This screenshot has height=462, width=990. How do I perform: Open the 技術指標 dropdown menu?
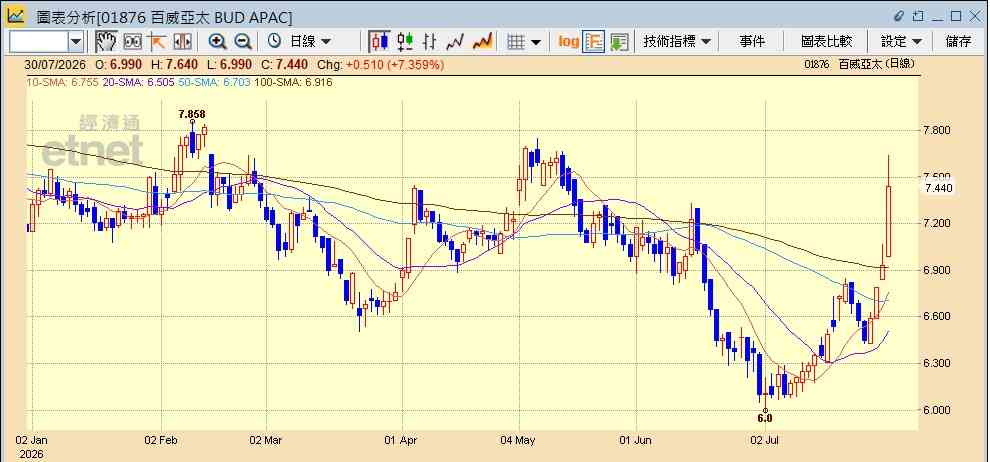(x=677, y=42)
